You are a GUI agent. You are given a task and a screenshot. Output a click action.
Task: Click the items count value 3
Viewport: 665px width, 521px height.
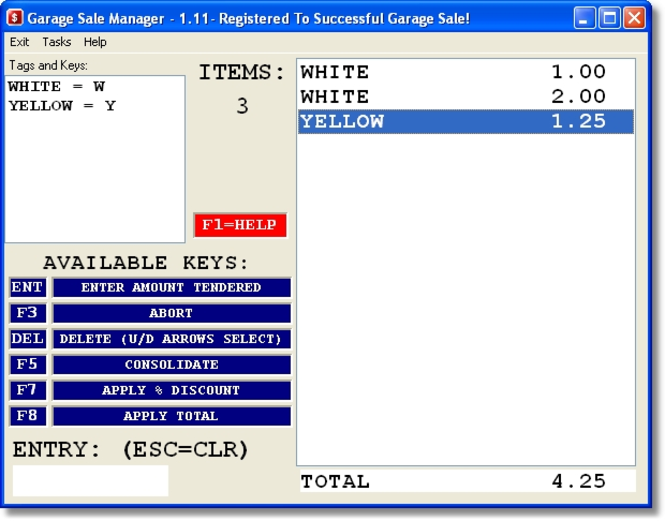click(x=242, y=106)
